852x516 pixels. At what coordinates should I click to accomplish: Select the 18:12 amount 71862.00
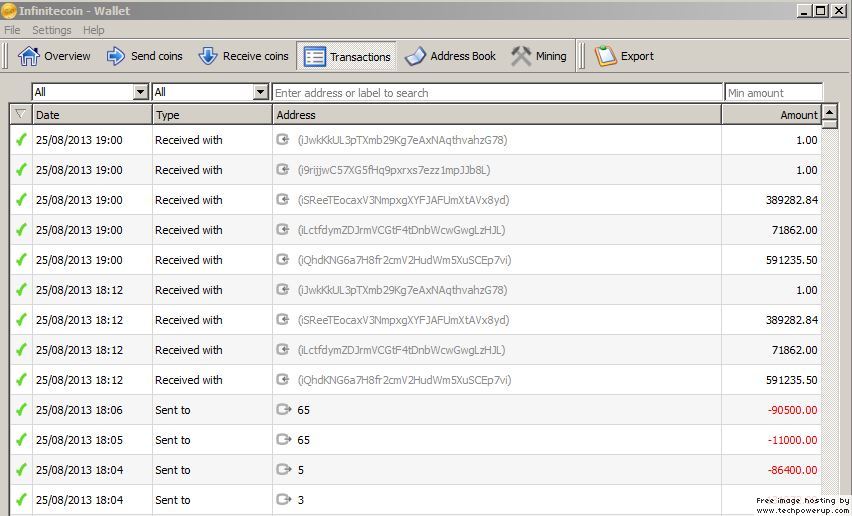point(794,350)
